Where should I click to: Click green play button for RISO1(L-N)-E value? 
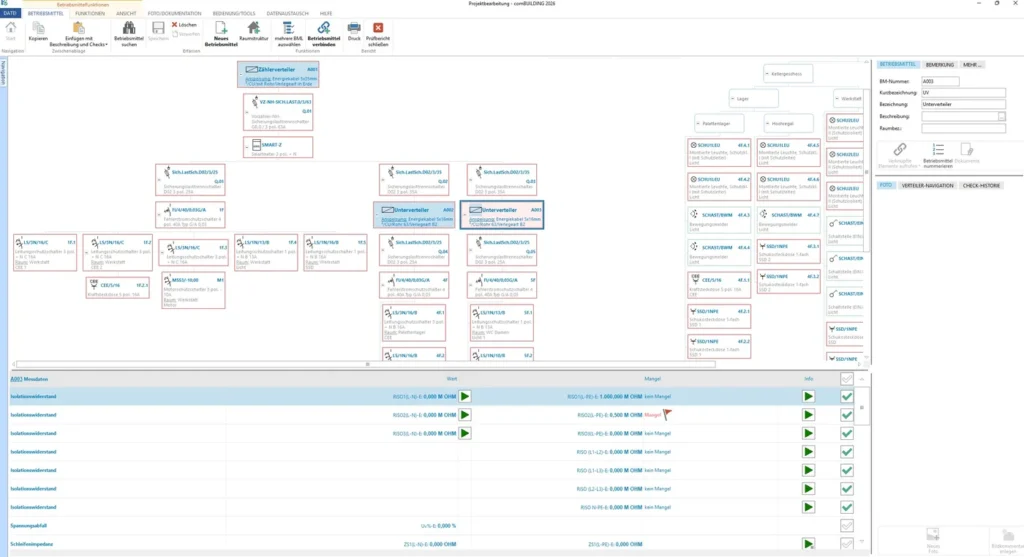(x=465, y=396)
